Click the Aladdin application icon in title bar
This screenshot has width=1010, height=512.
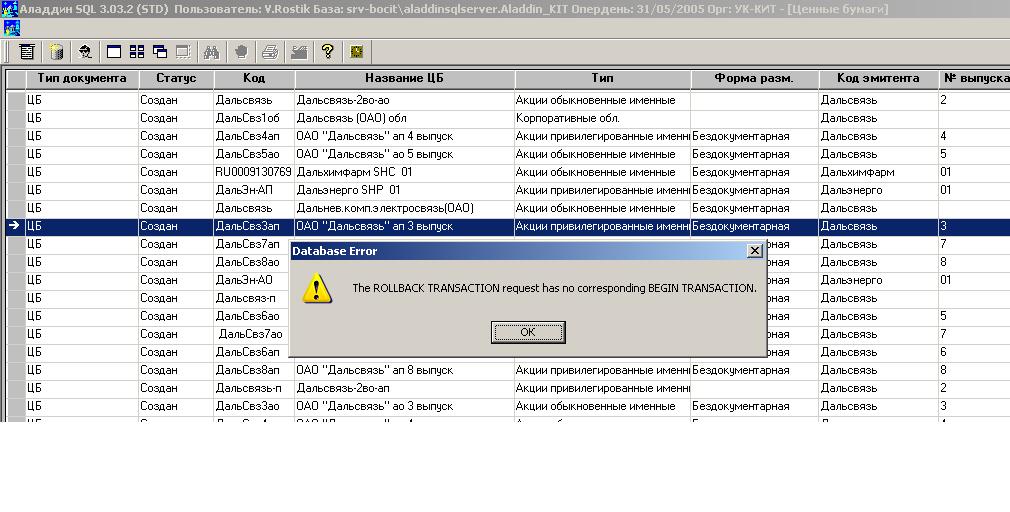coord(9,9)
